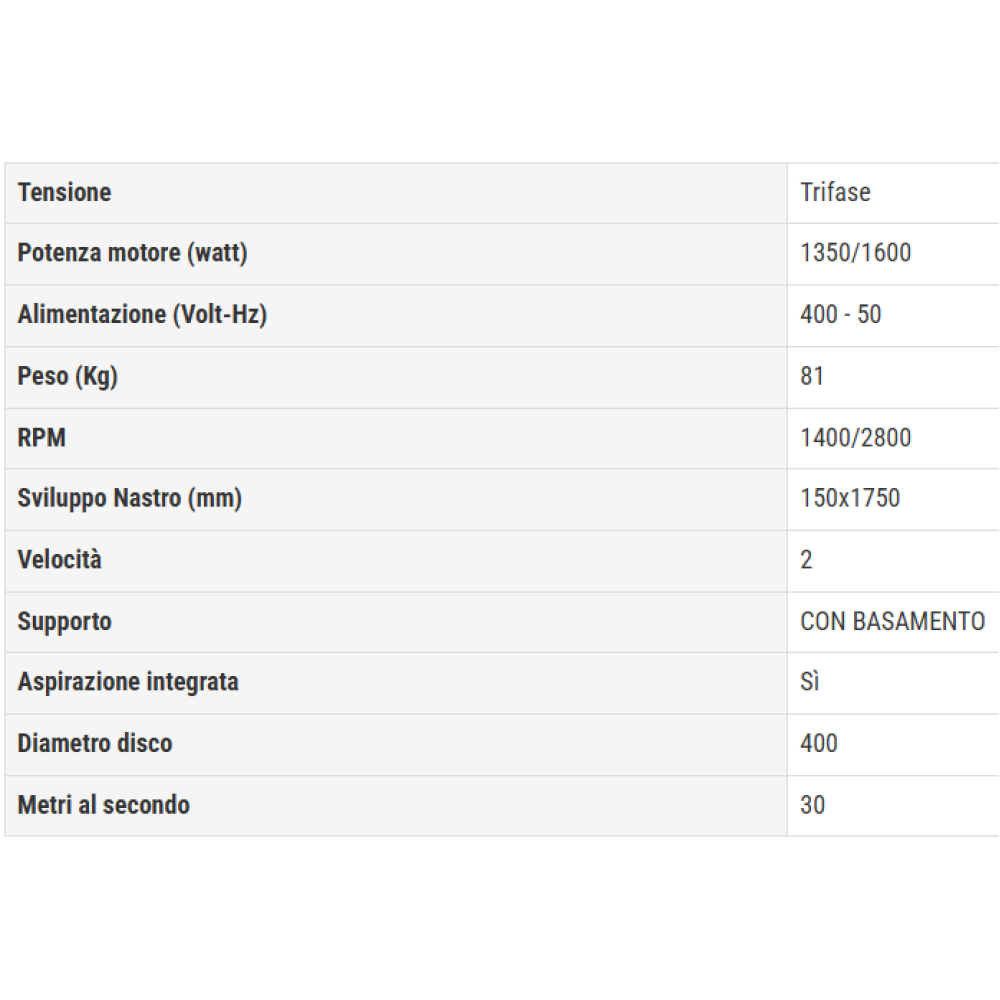Select the CON BASAMENTO value

[x=893, y=622]
